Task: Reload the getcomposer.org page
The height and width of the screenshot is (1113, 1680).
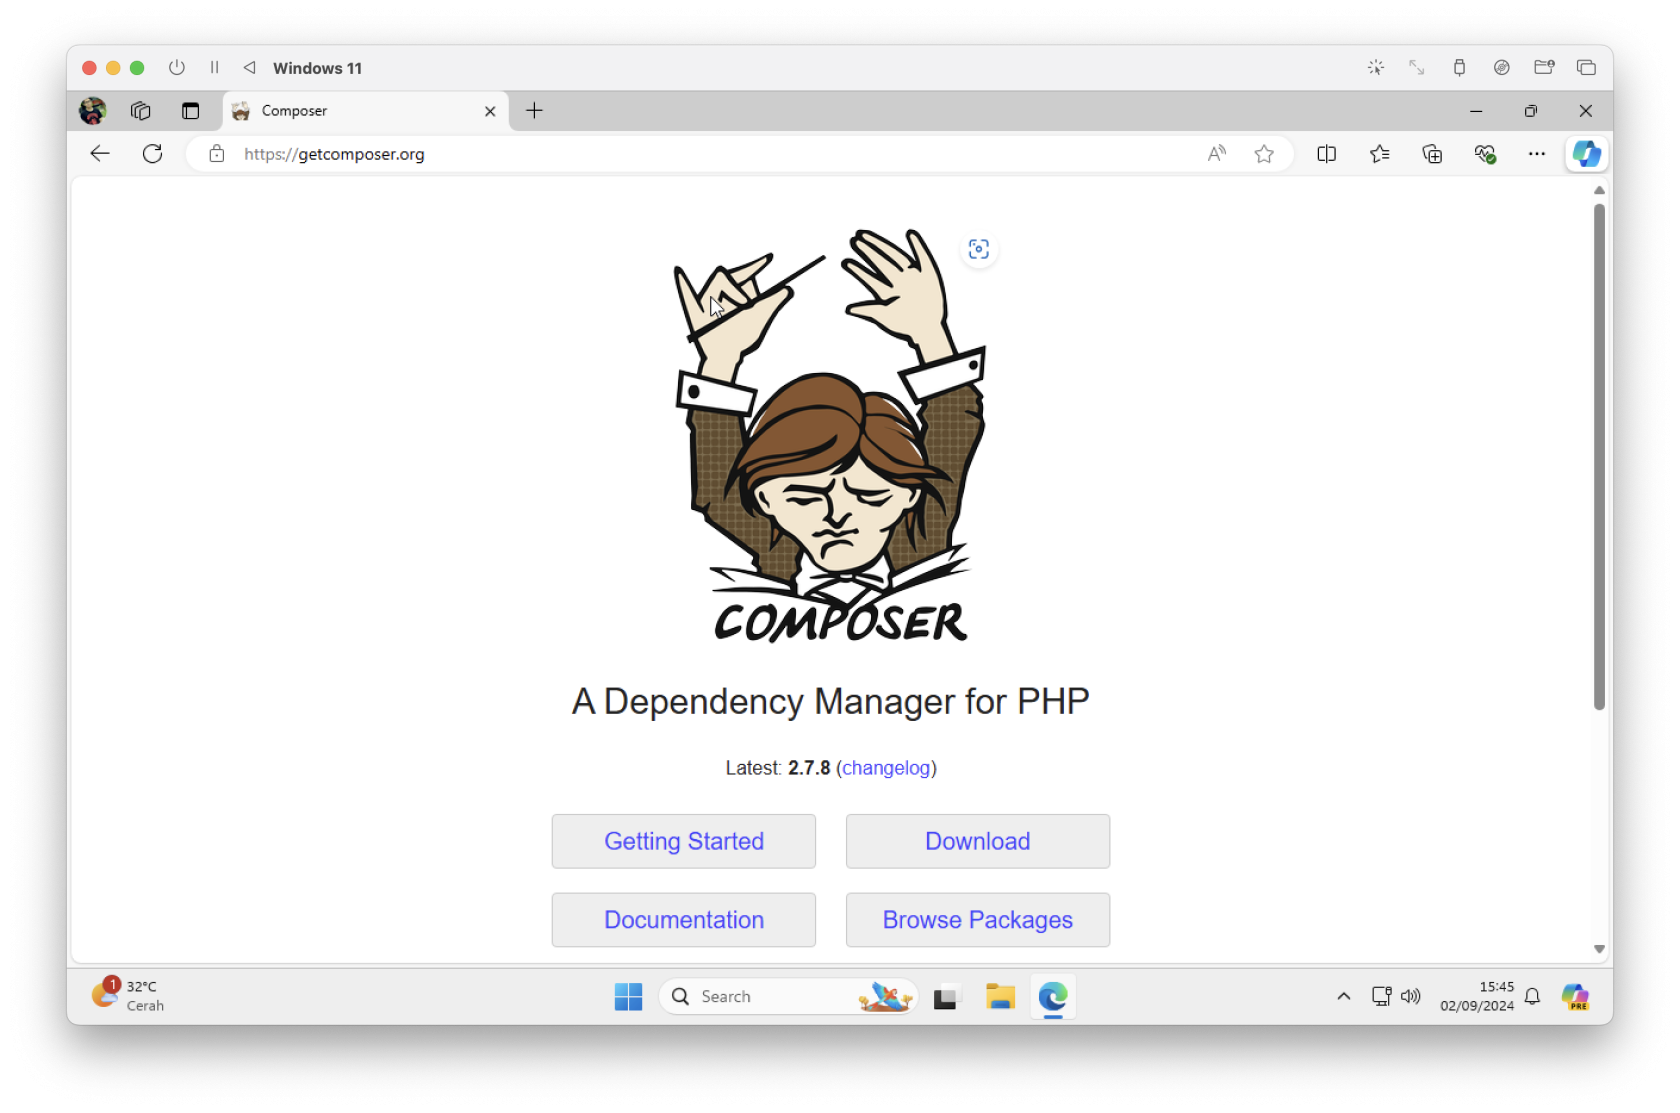Action: tap(152, 154)
